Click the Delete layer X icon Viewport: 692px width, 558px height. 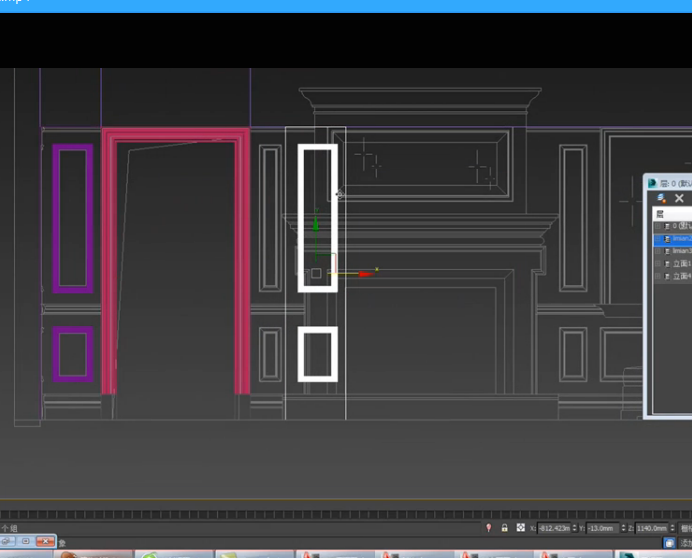coord(680,198)
